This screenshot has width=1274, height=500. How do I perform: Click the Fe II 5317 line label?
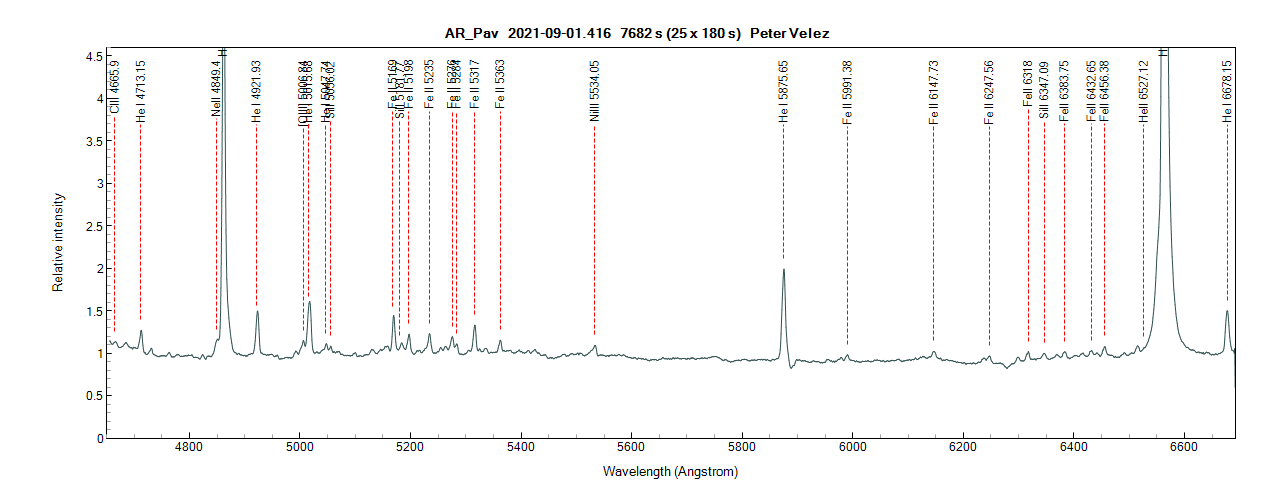[x=475, y=85]
